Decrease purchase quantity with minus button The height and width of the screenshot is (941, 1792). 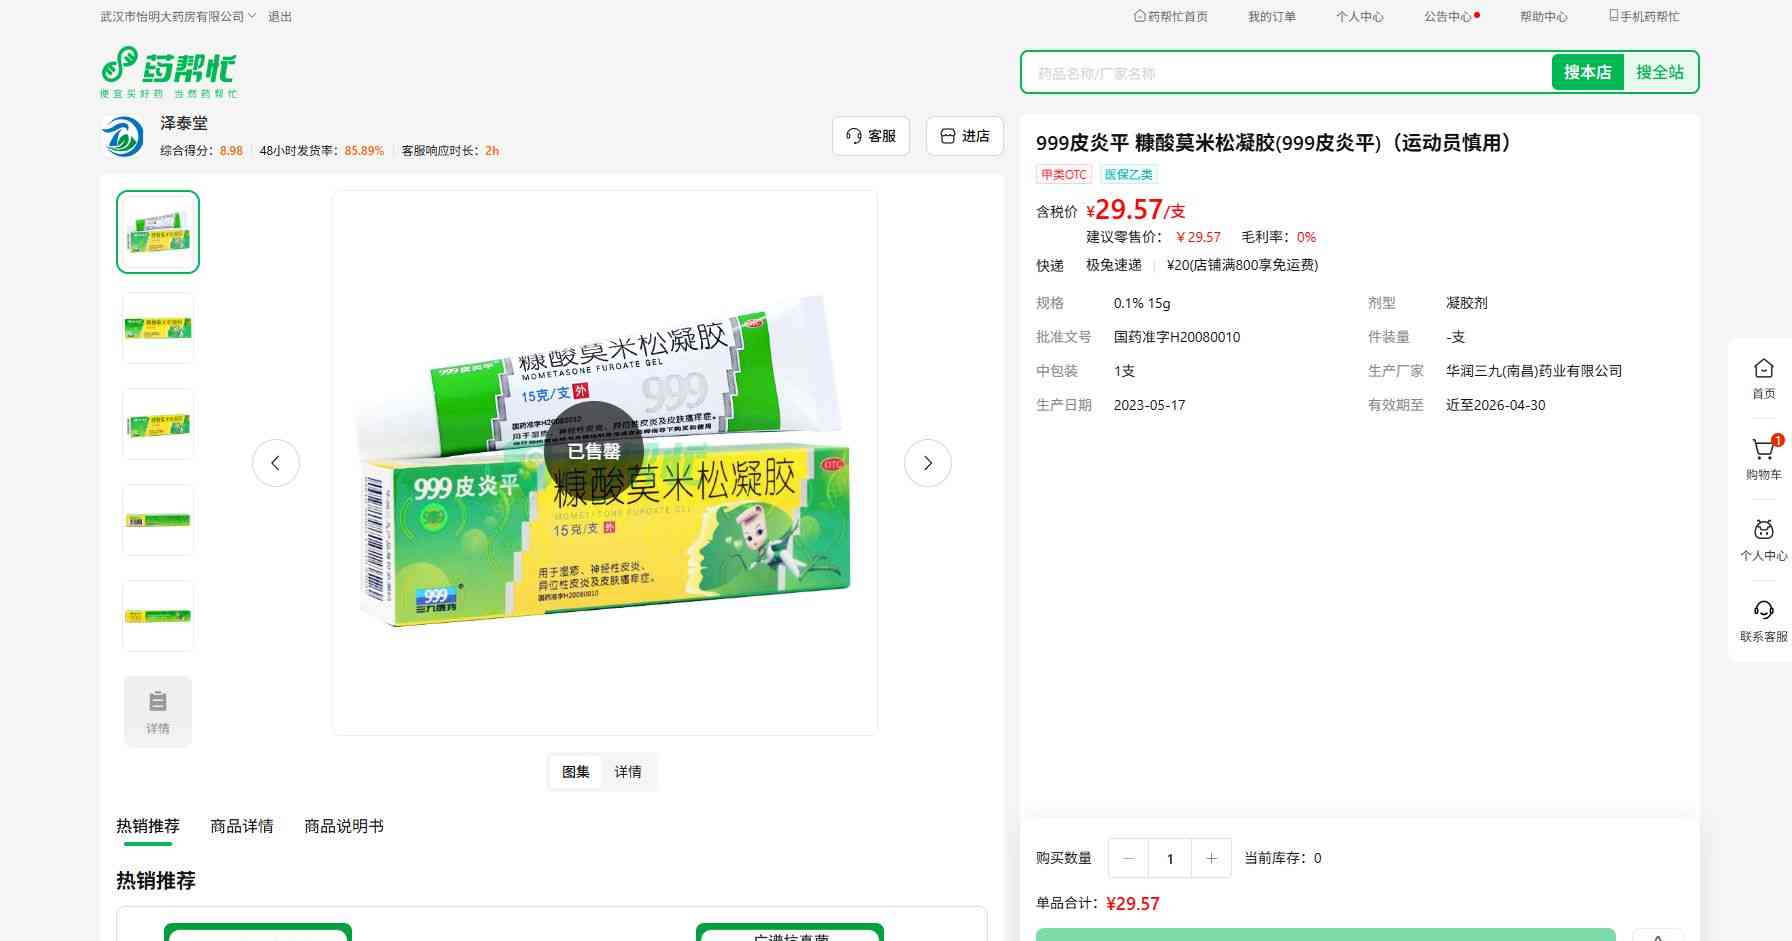(1129, 858)
